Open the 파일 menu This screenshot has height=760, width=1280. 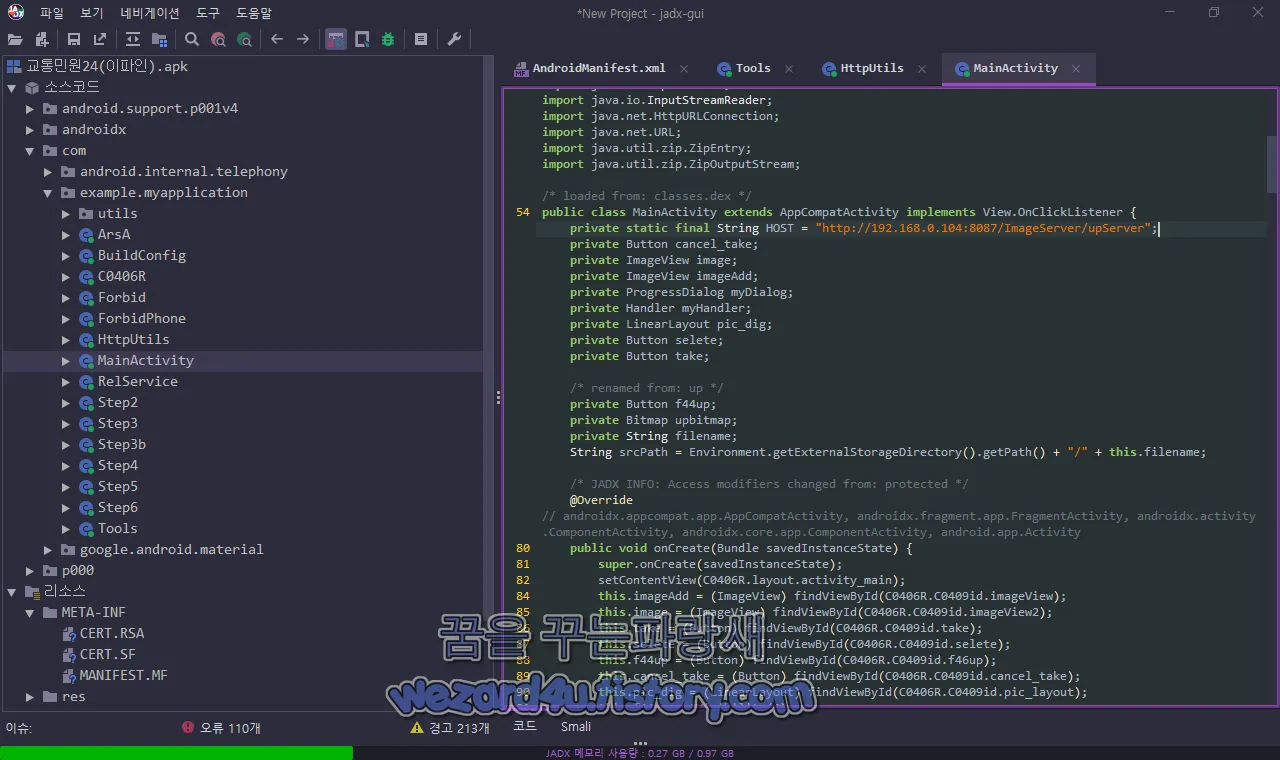(x=52, y=13)
